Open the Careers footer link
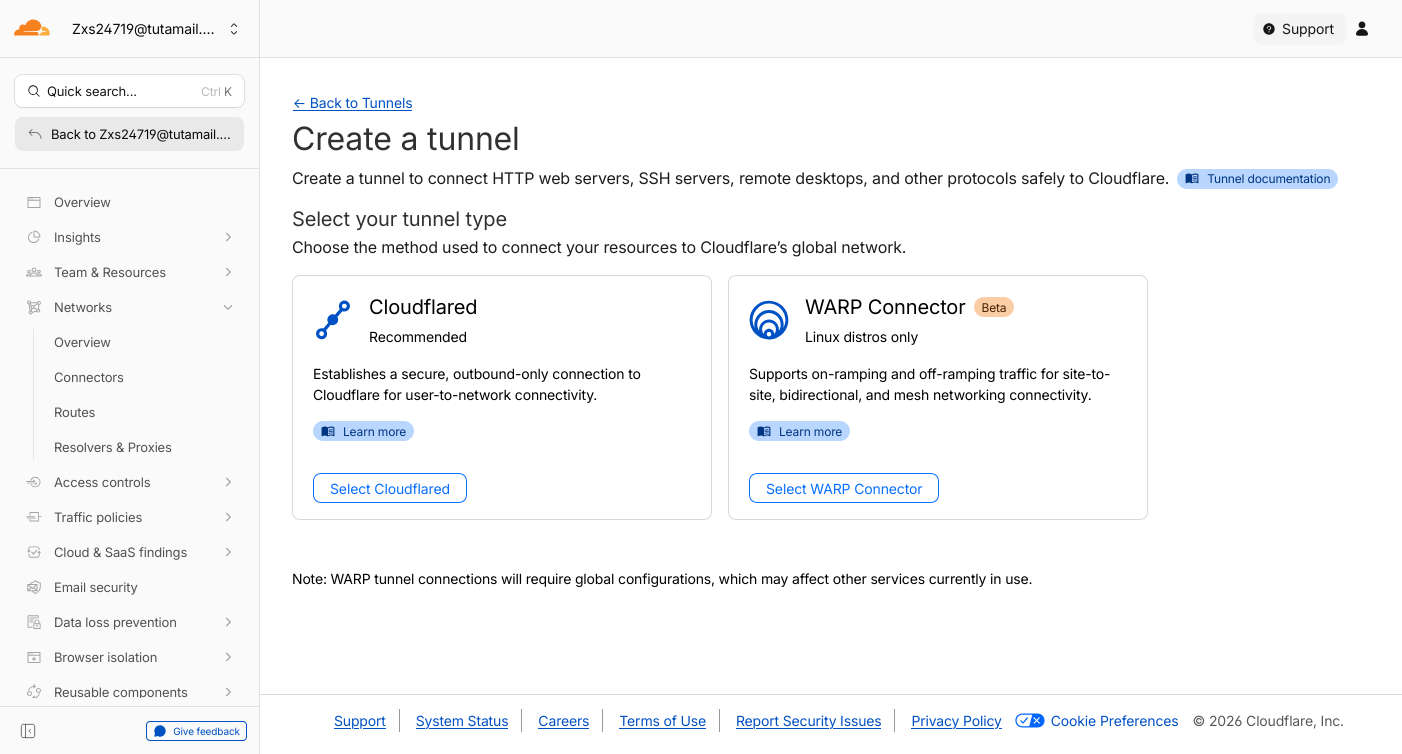Image resolution: width=1402 pixels, height=754 pixels. [x=564, y=721]
